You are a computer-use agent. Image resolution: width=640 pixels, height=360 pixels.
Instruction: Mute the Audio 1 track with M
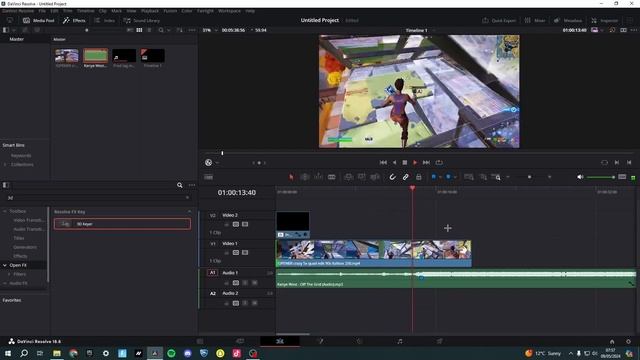coord(254,282)
